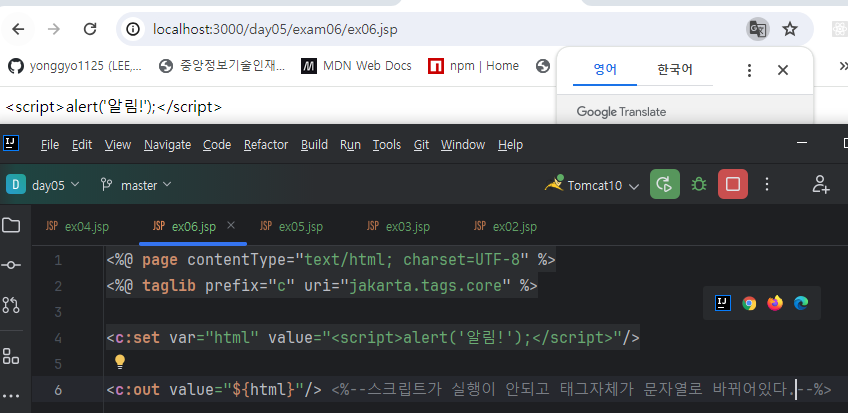Open the npm | Home bookmark

[x=473, y=66]
